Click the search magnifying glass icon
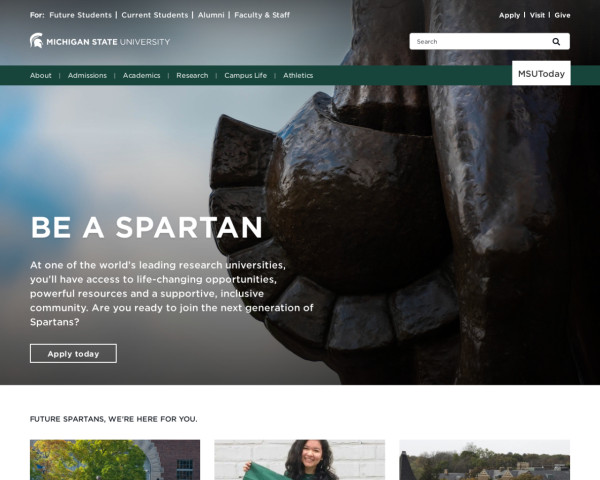This screenshot has width=600, height=480. [556, 42]
